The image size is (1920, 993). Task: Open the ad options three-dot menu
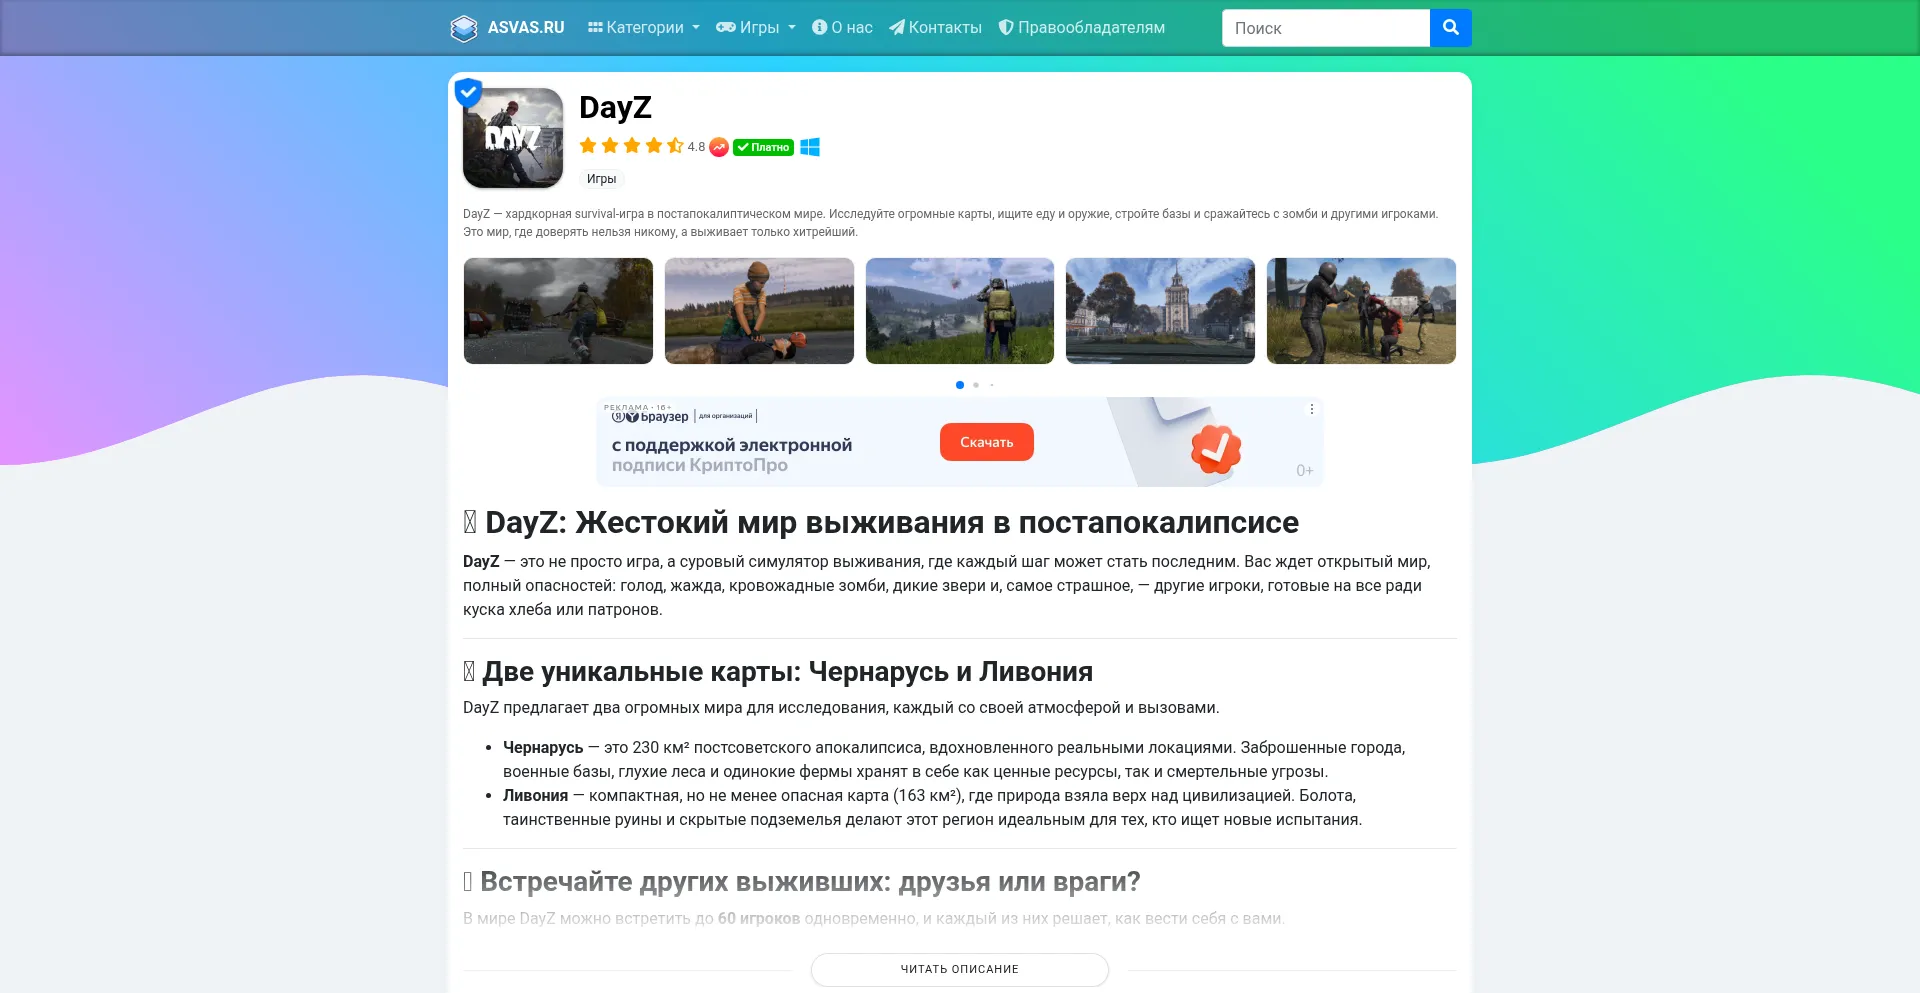click(x=1311, y=409)
